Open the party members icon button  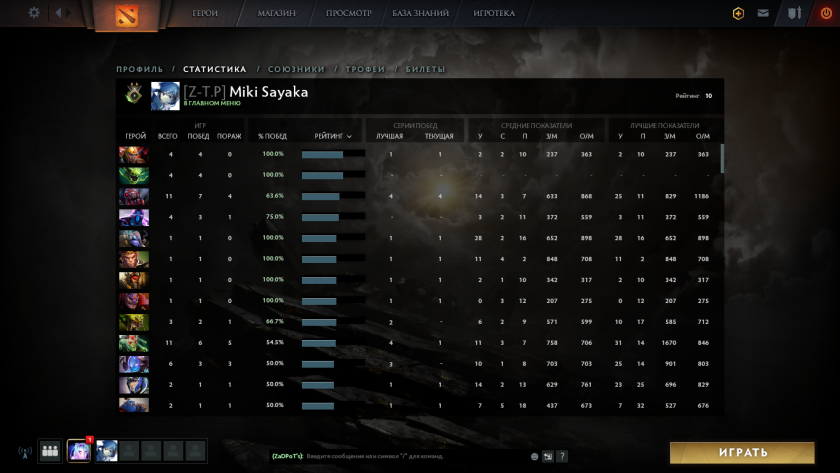(50, 451)
